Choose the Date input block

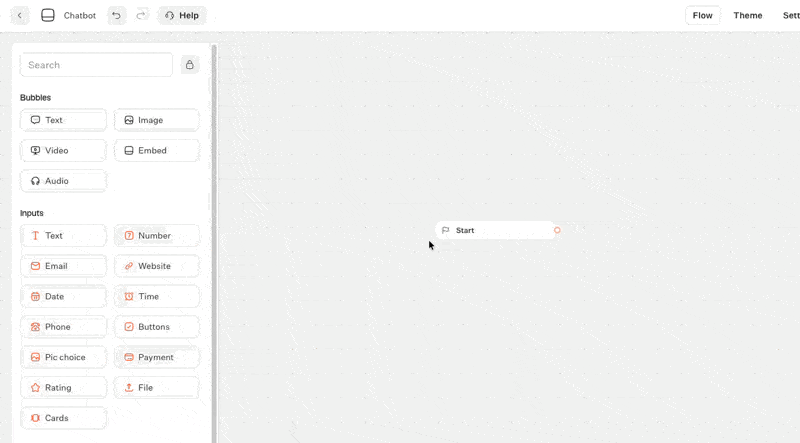pos(63,297)
